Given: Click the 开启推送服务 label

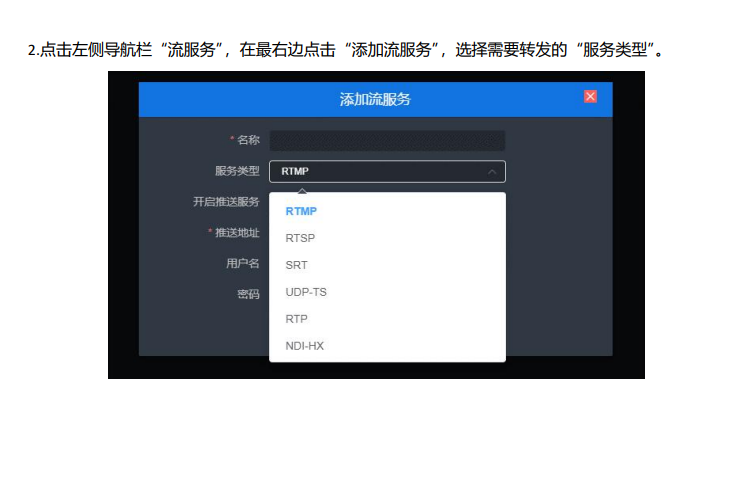Looking at the screenshot, I should (226, 202).
